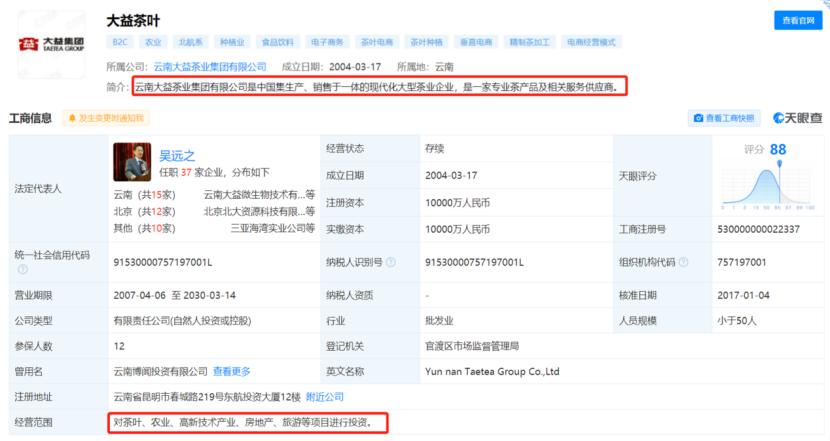
Task: Select the 电商经营模式 tag
Action: pyautogui.click(x=591, y=42)
